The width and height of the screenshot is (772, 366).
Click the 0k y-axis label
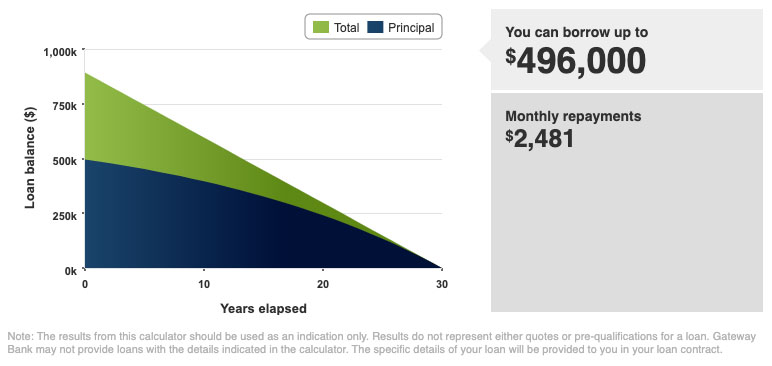point(70,271)
